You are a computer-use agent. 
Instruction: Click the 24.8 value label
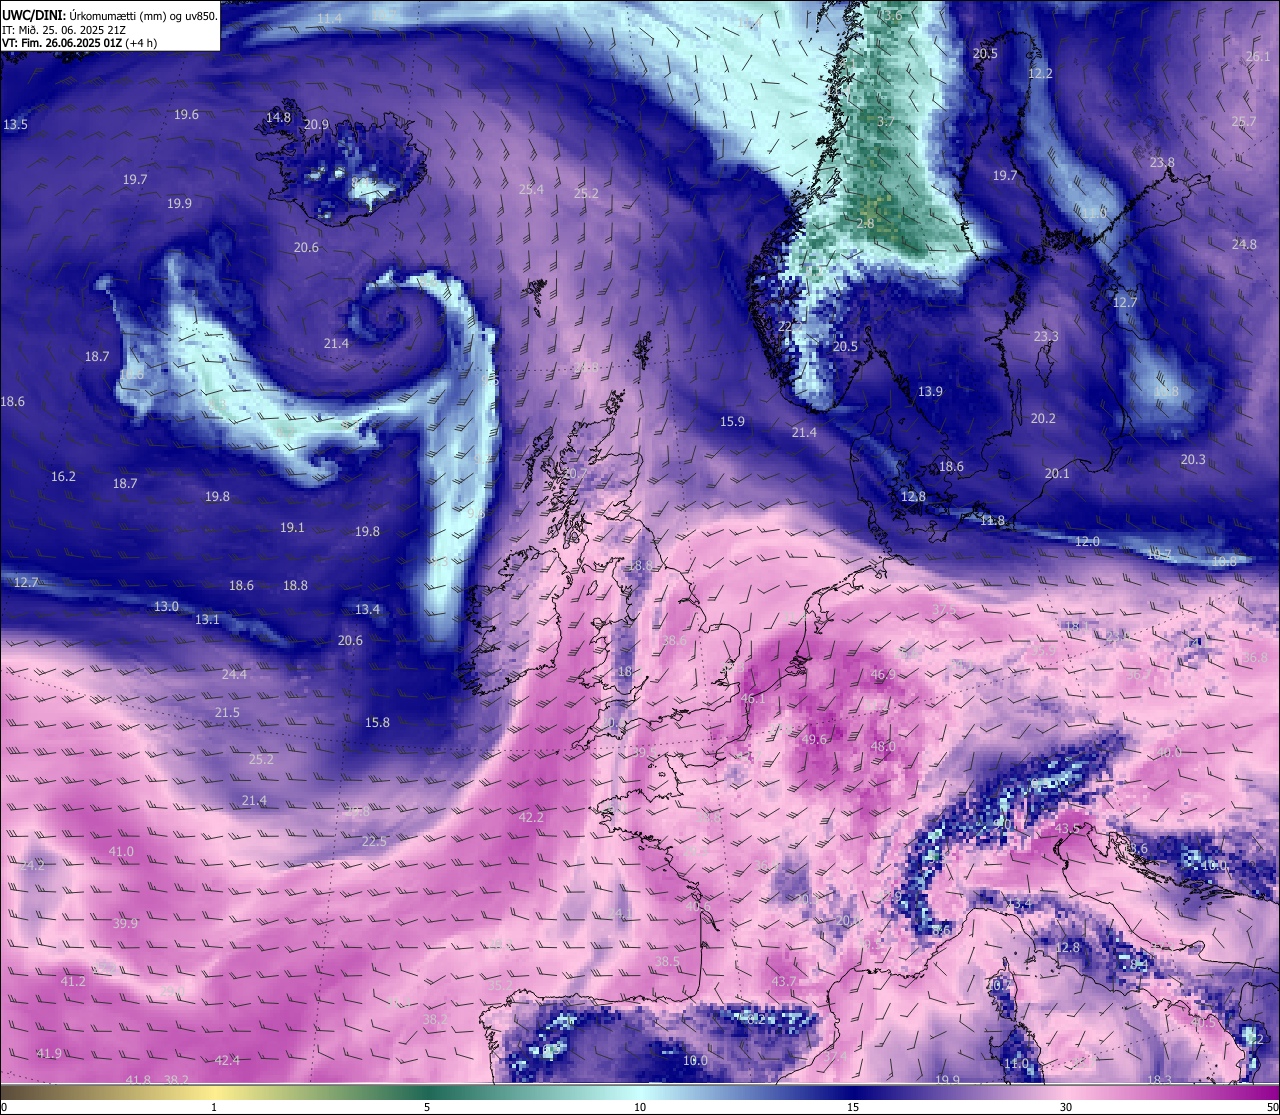[1244, 245]
